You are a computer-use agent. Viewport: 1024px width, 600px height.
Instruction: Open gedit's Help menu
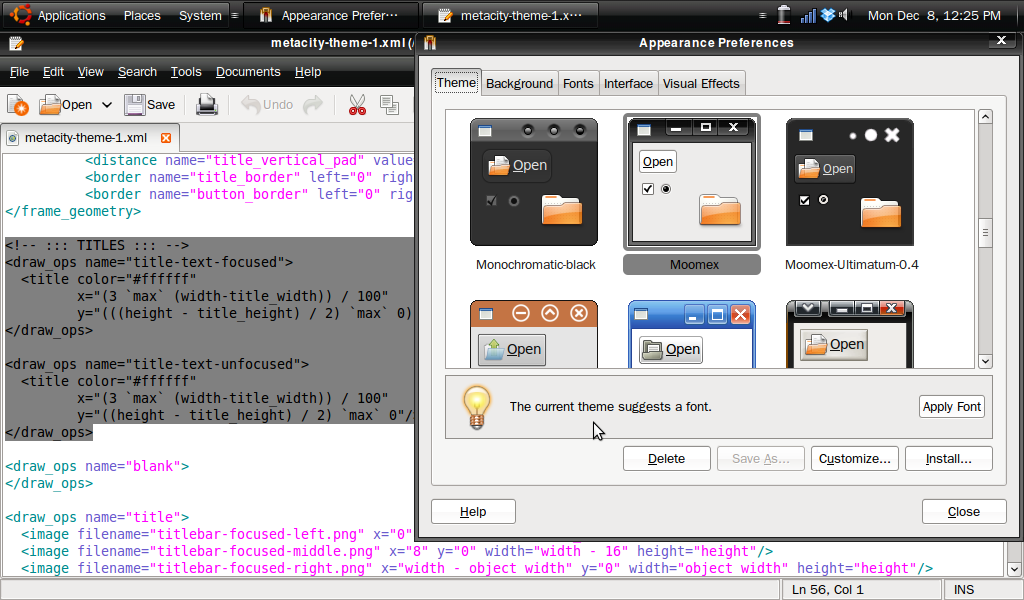(308, 72)
